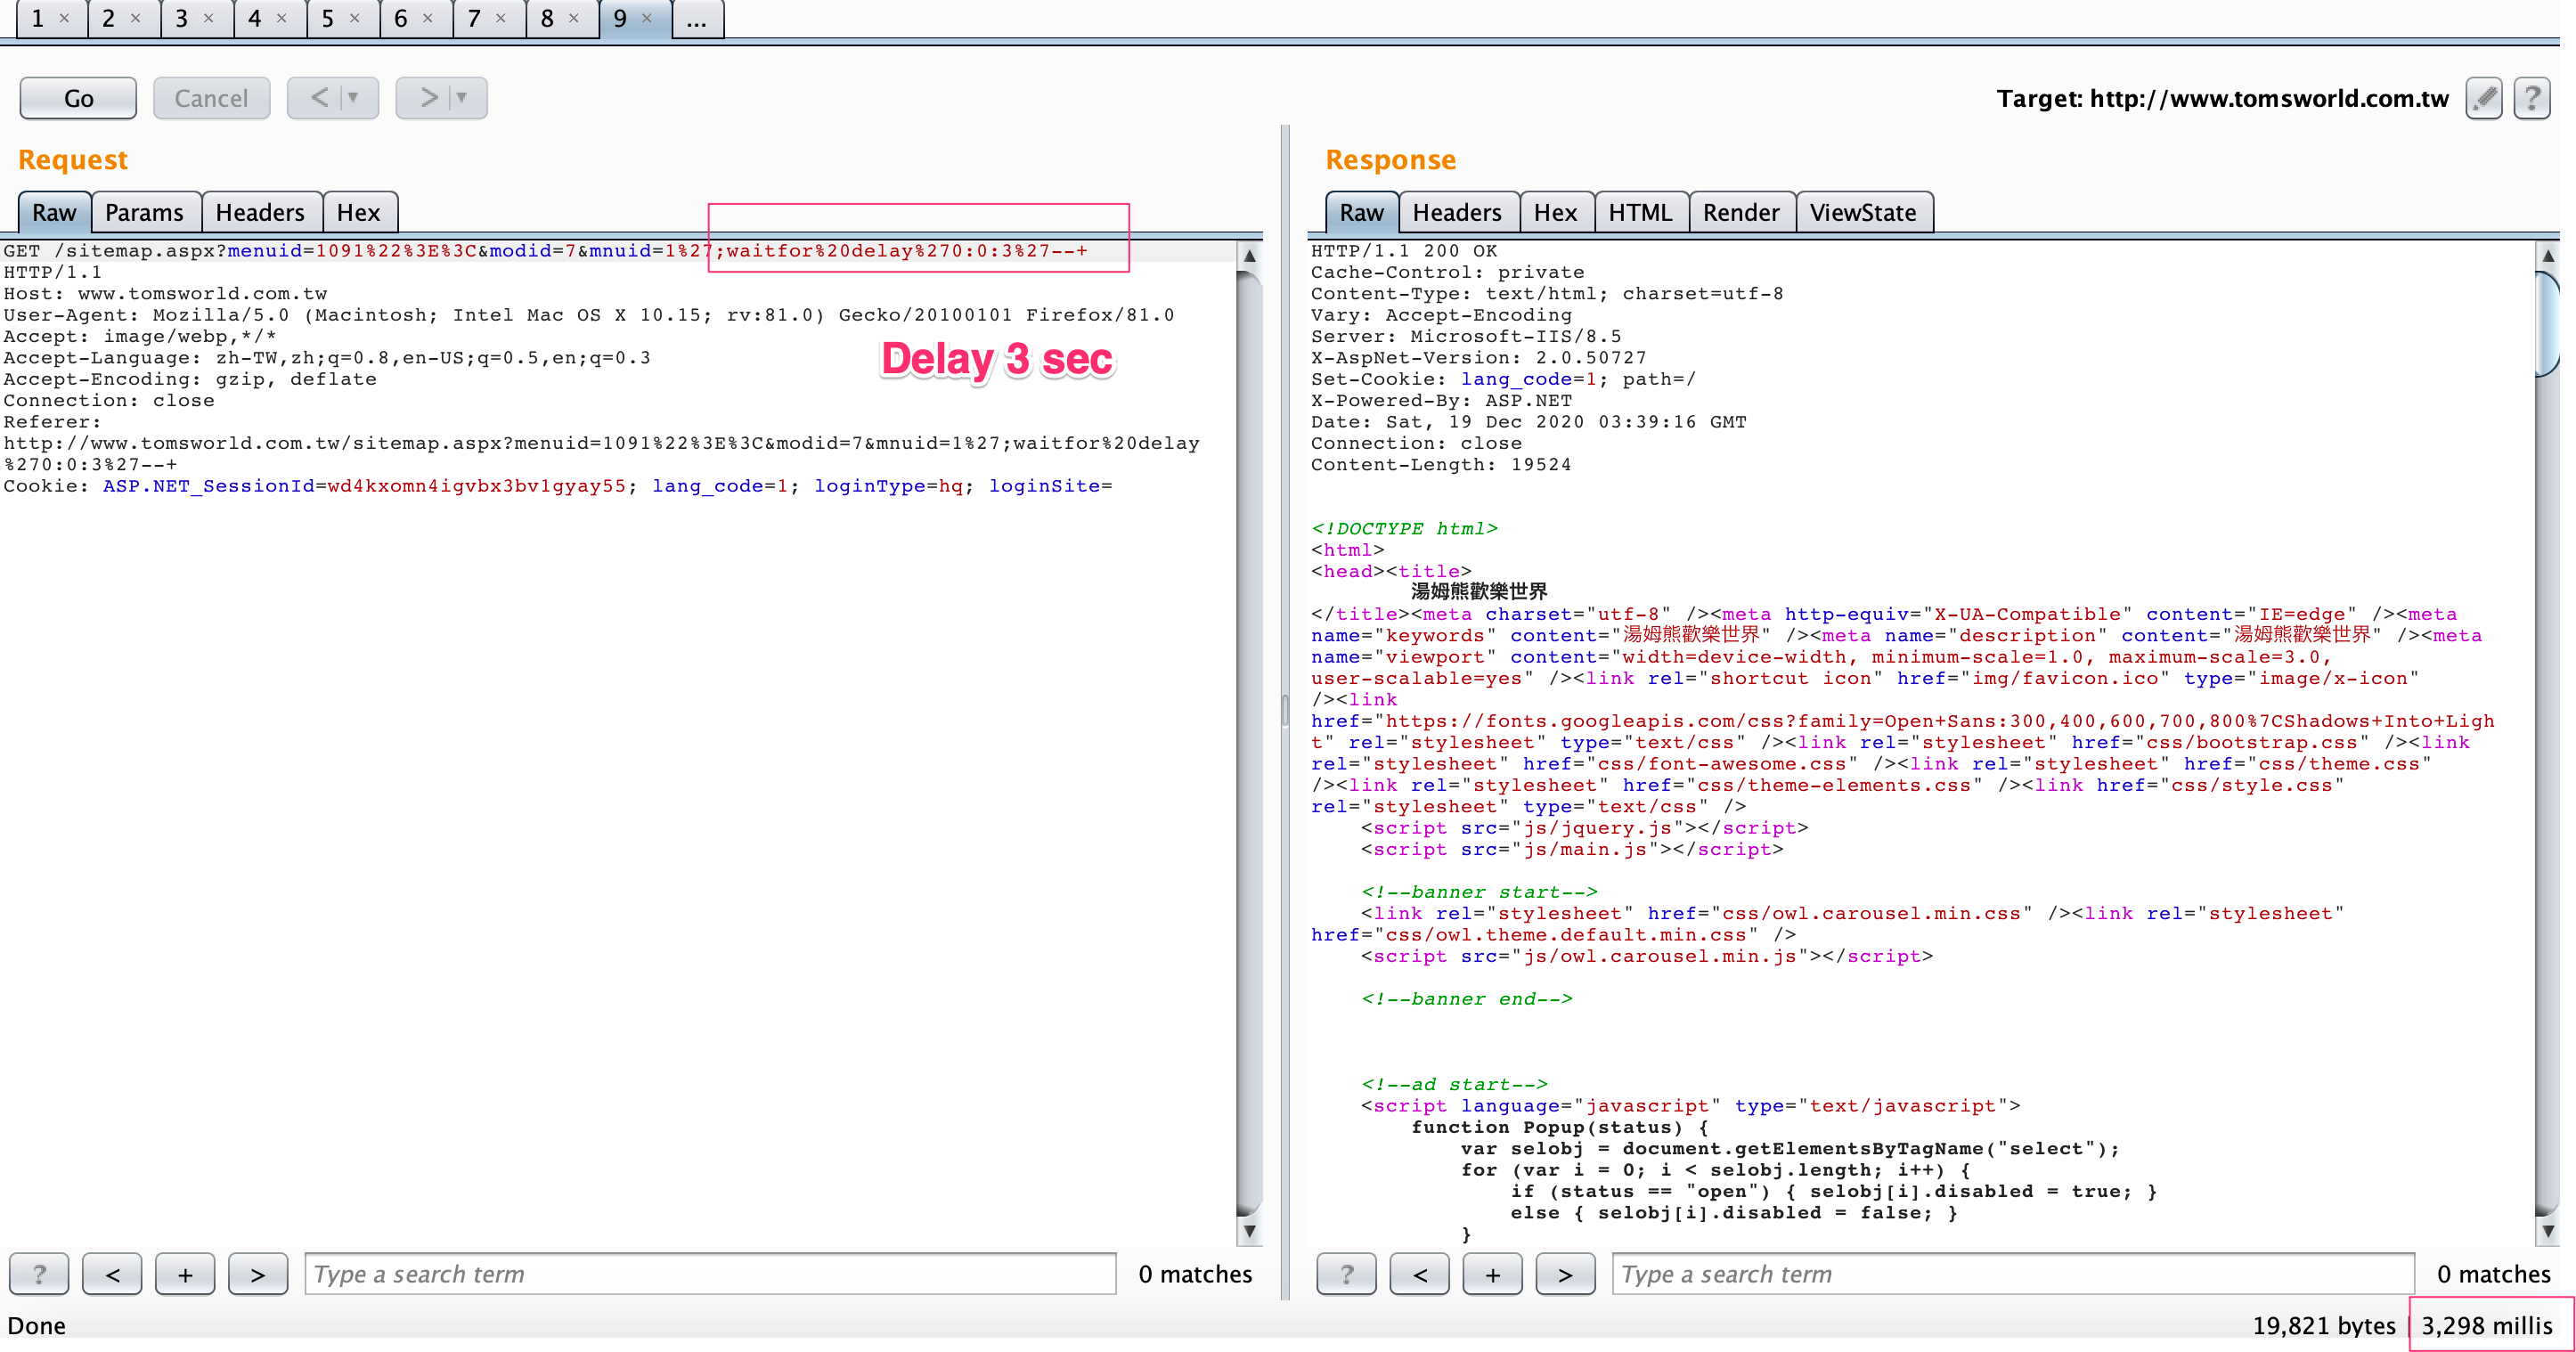Click the response pane scrollbar thumb
This screenshot has height=1352, width=2576.
point(2548,322)
